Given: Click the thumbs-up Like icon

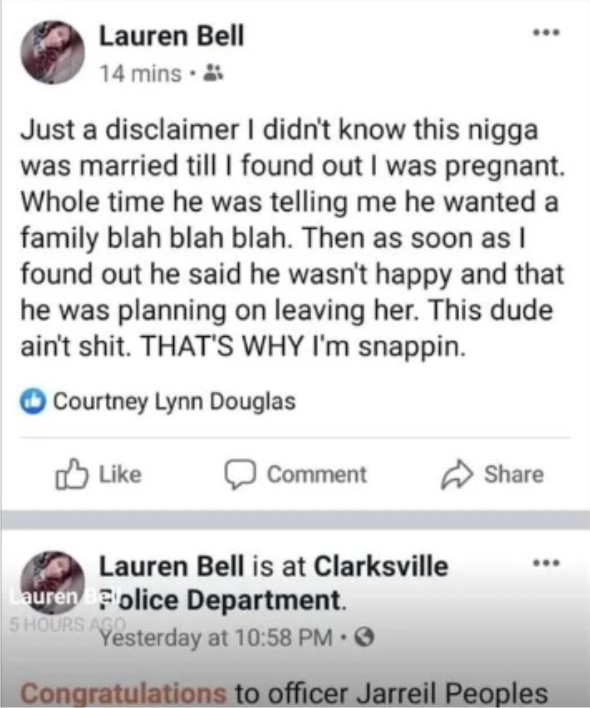Looking at the screenshot, I should click(x=71, y=475).
